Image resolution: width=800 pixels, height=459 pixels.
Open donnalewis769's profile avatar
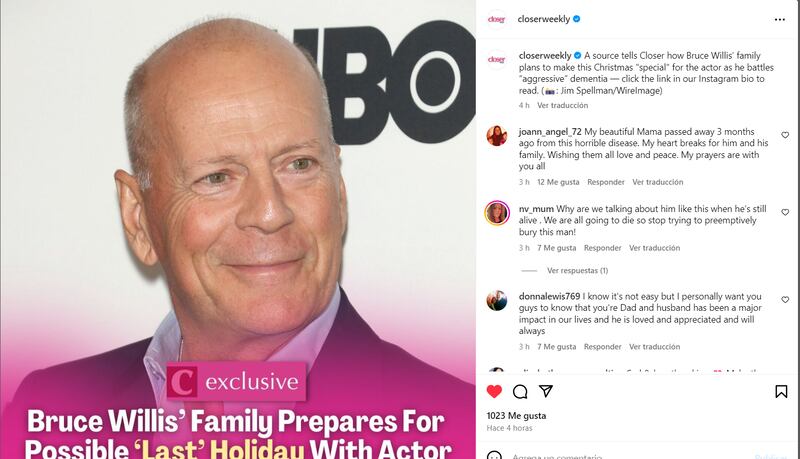click(496, 300)
